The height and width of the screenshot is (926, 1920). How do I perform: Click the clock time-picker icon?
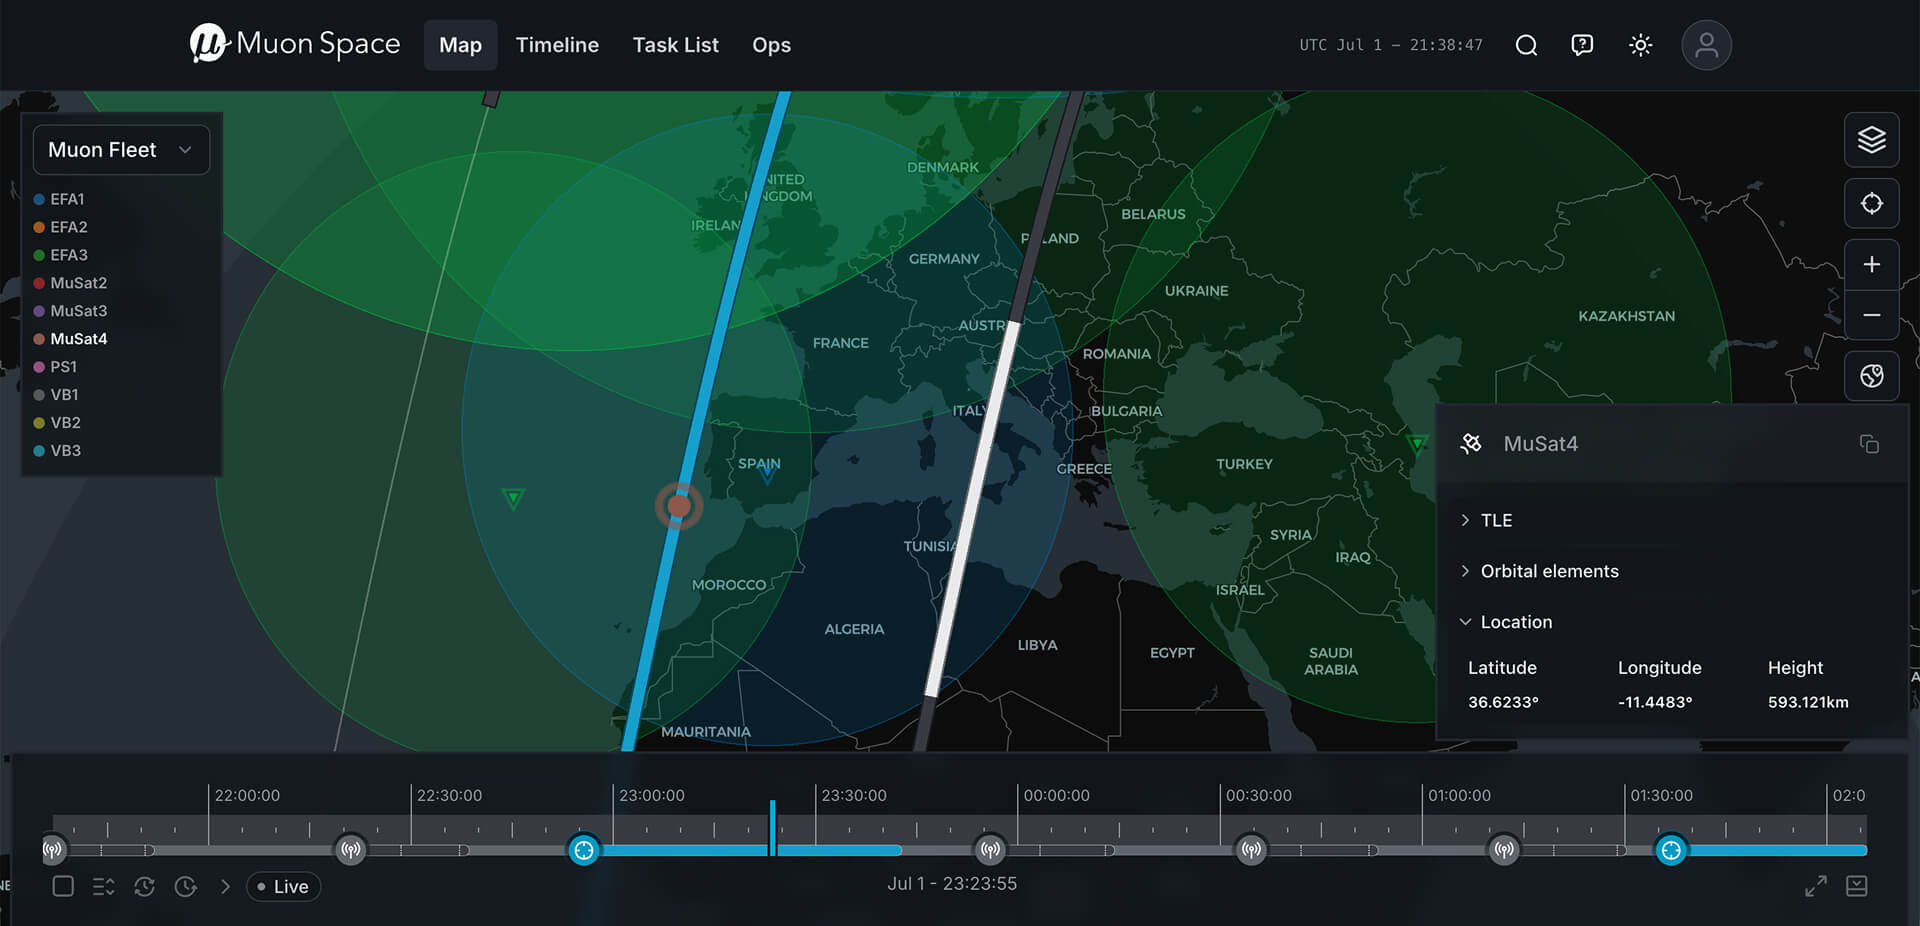[186, 886]
